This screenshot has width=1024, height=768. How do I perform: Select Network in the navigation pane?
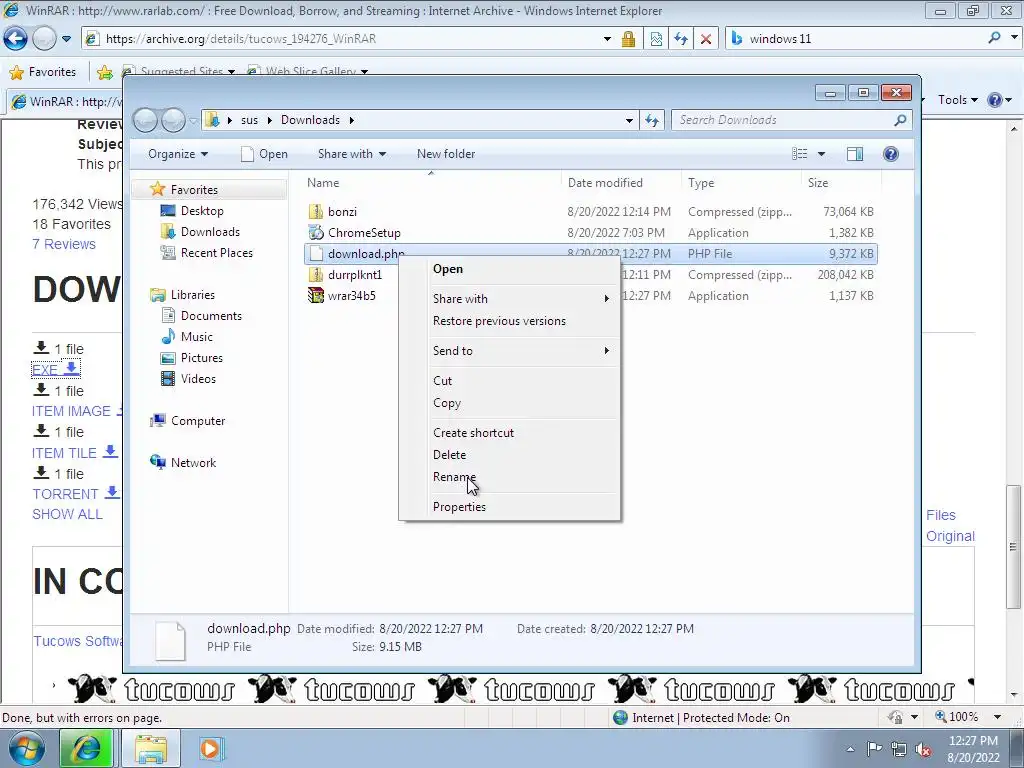[193, 463]
